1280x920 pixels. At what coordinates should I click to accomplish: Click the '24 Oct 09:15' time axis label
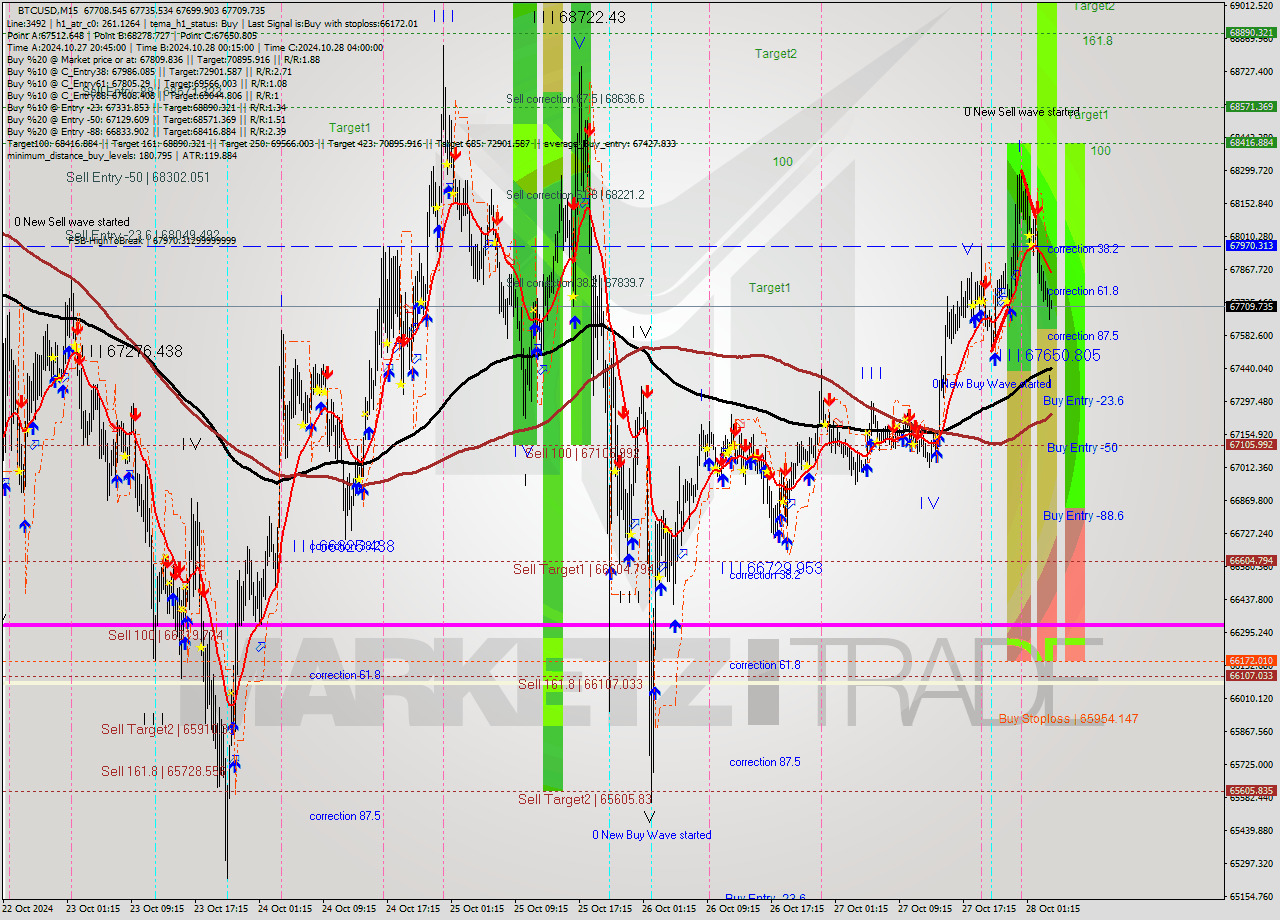(x=350, y=909)
